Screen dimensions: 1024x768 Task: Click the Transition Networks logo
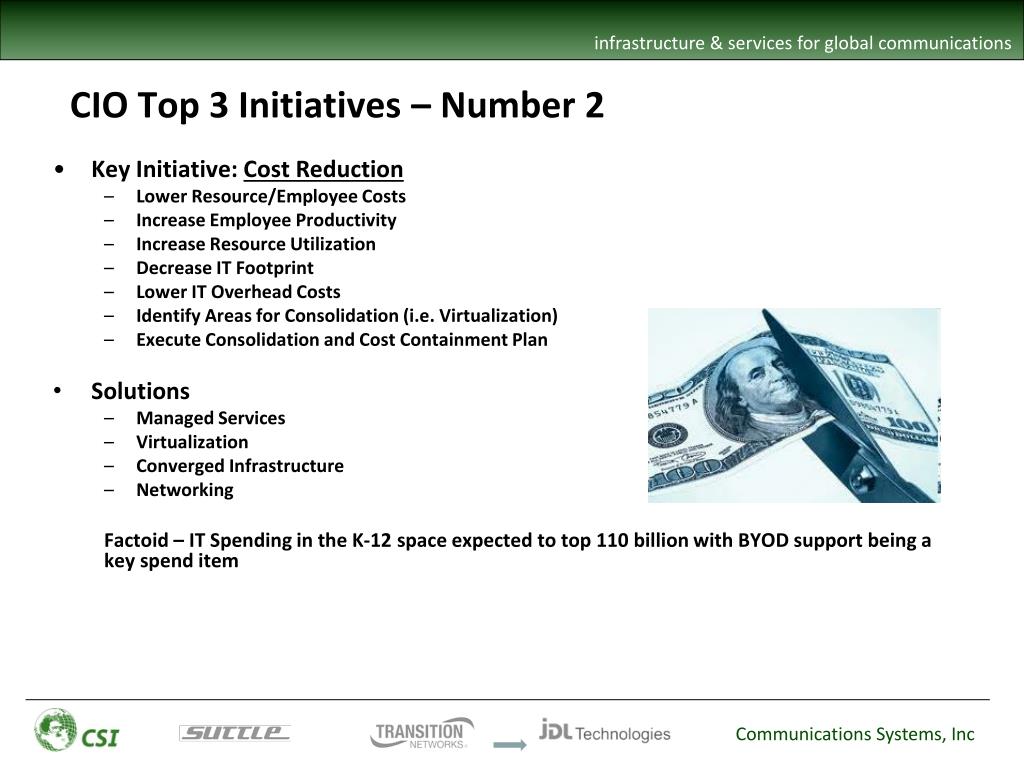click(422, 733)
